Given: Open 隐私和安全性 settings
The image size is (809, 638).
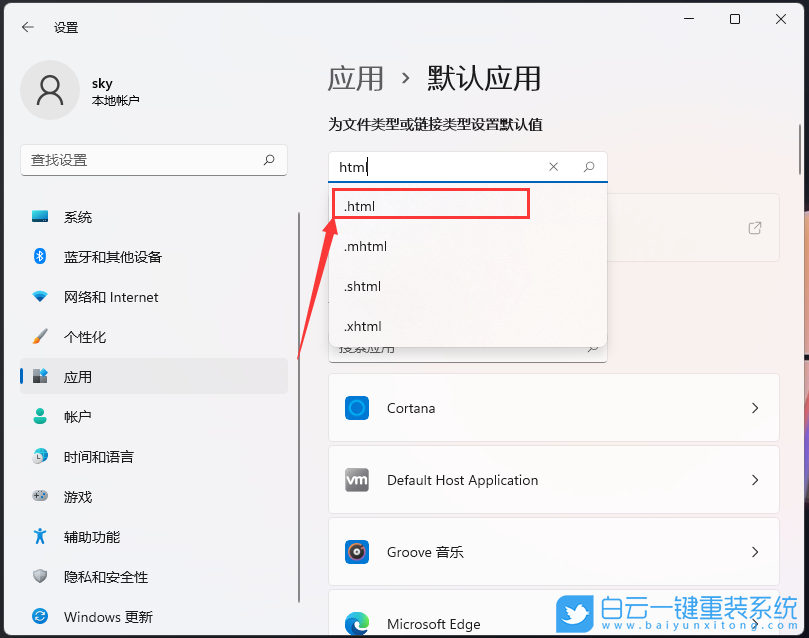Looking at the screenshot, I should pyautogui.click(x=94, y=576).
